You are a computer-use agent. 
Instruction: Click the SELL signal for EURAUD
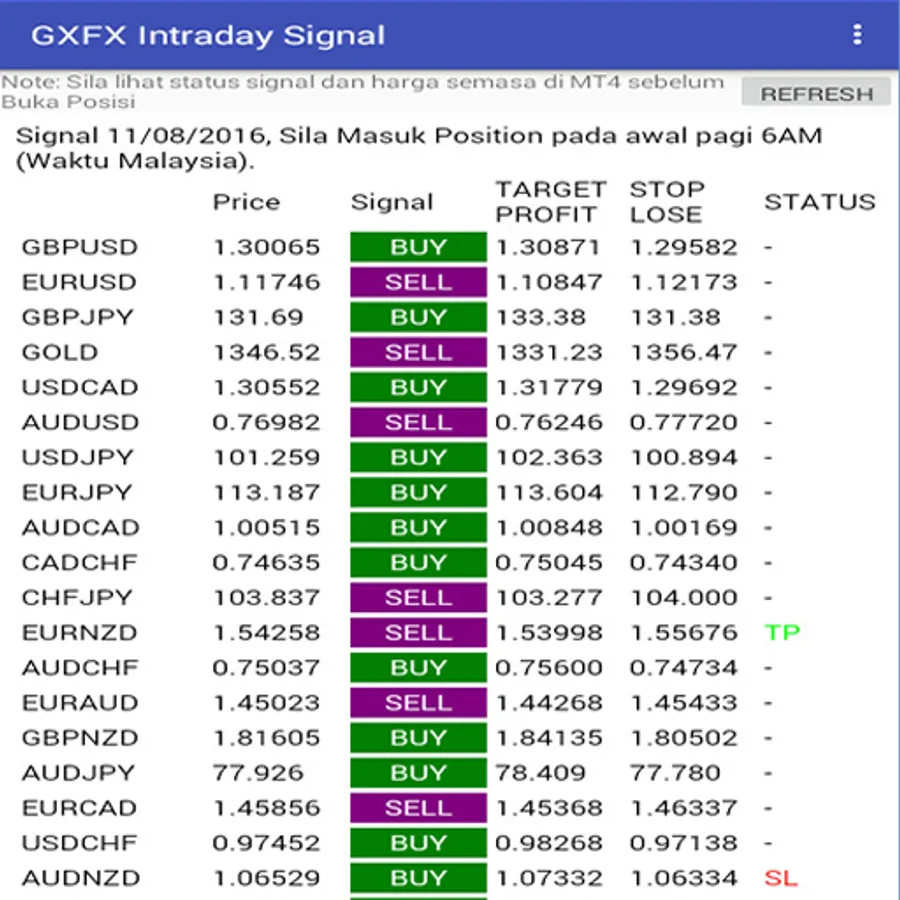(x=418, y=703)
